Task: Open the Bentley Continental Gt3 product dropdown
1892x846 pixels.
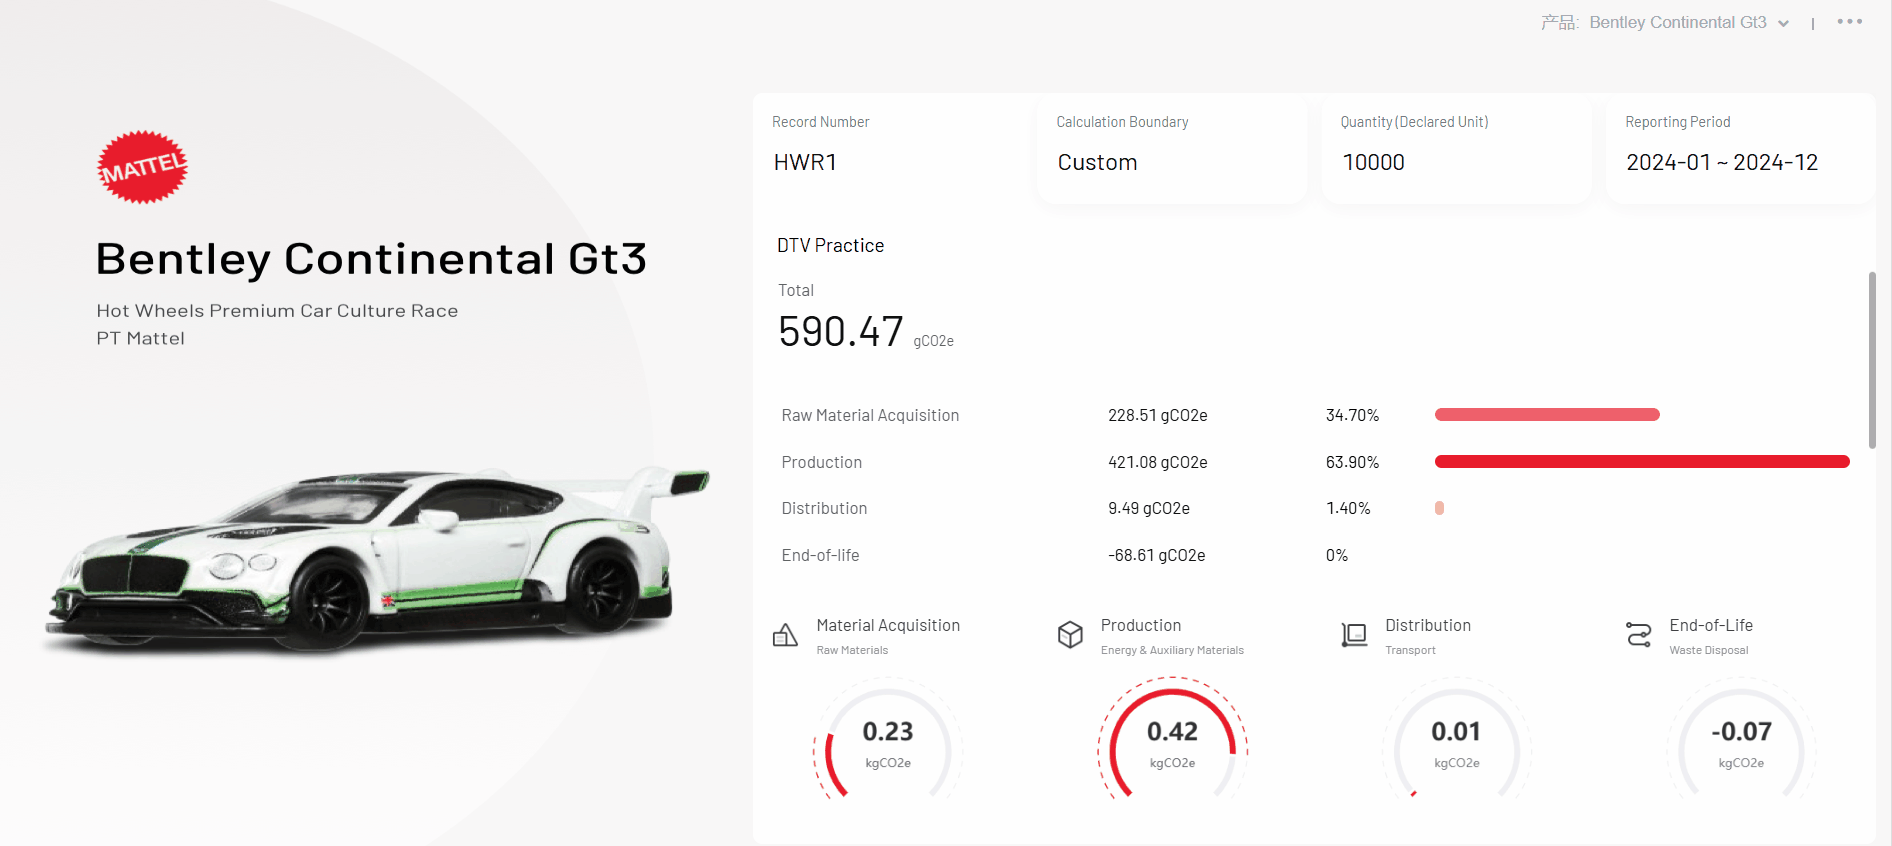Action: click(x=1677, y=23)
